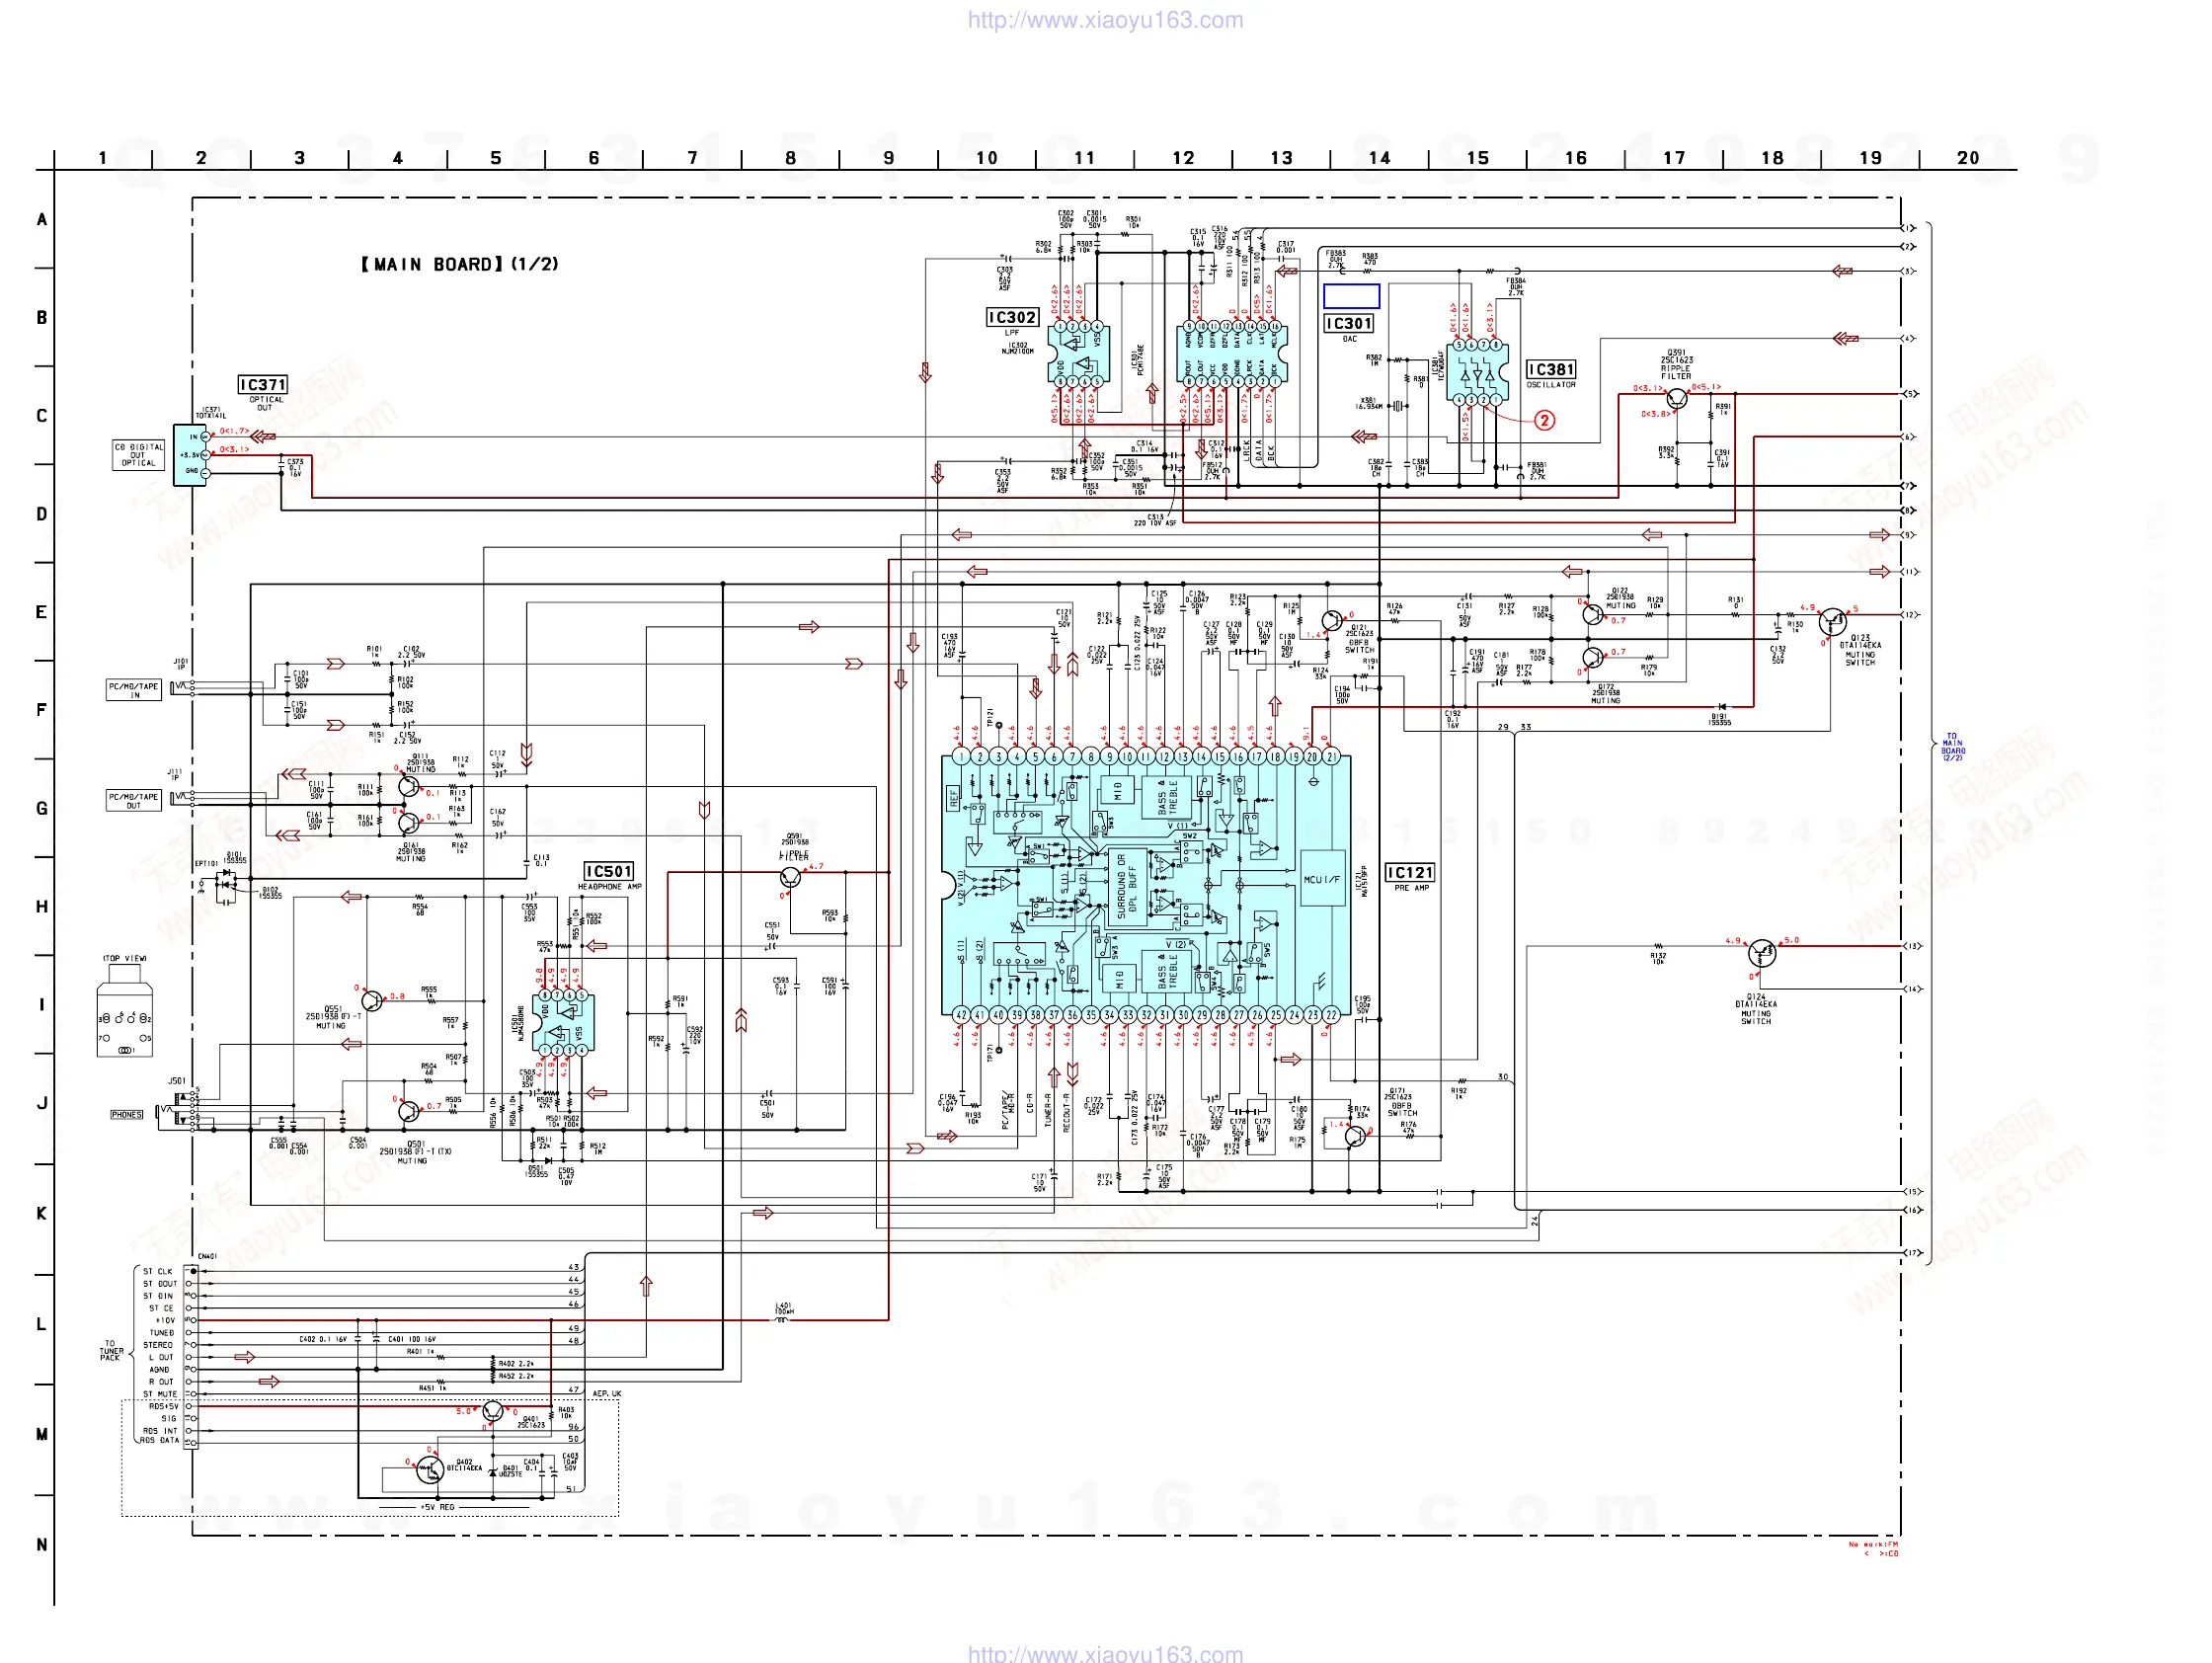
Task: Click the Q591 ripple filter transistor symbol
Action: [790, 877]
